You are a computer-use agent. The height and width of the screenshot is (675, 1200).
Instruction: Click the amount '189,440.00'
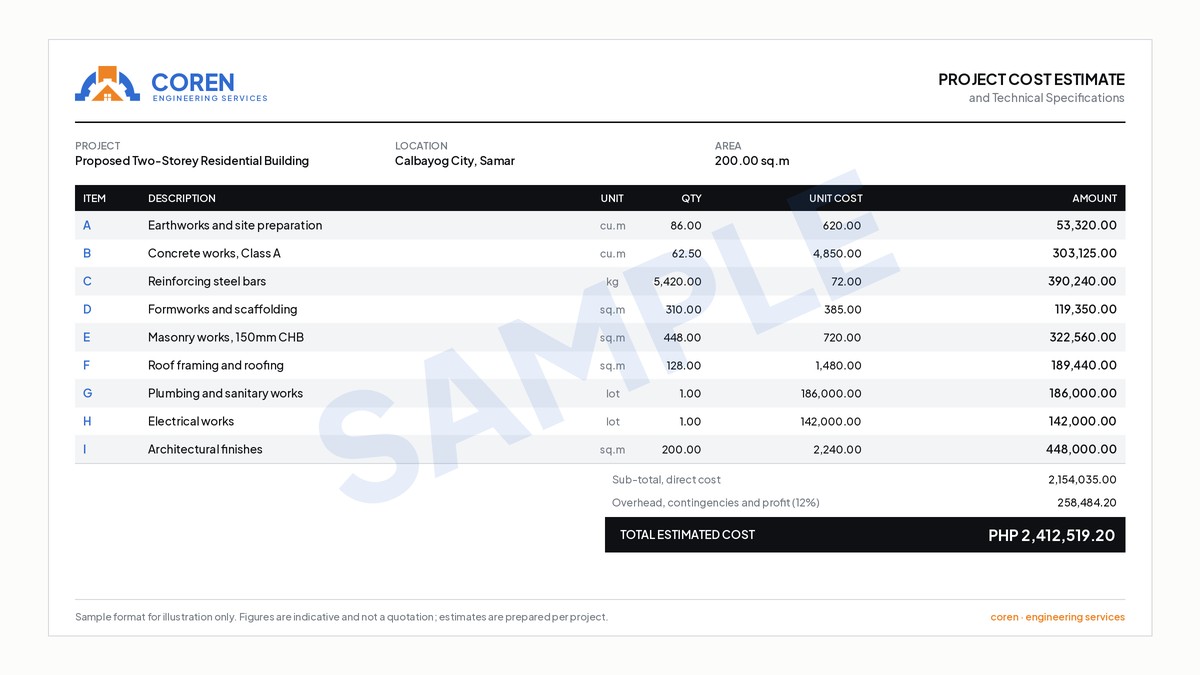pyautogui.click(x=1084, y=366)
